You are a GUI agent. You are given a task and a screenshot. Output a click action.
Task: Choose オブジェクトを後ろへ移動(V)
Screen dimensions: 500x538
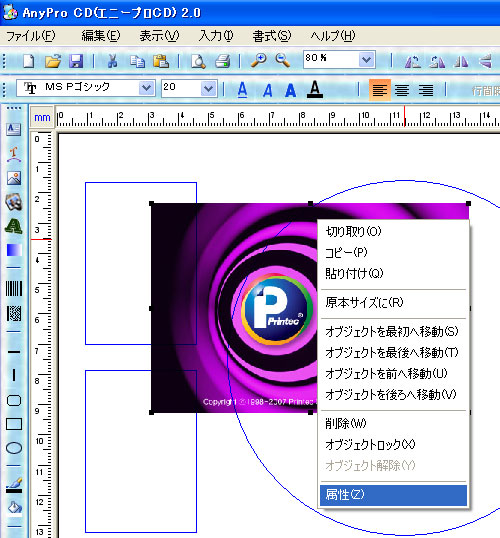click(393, 394)
